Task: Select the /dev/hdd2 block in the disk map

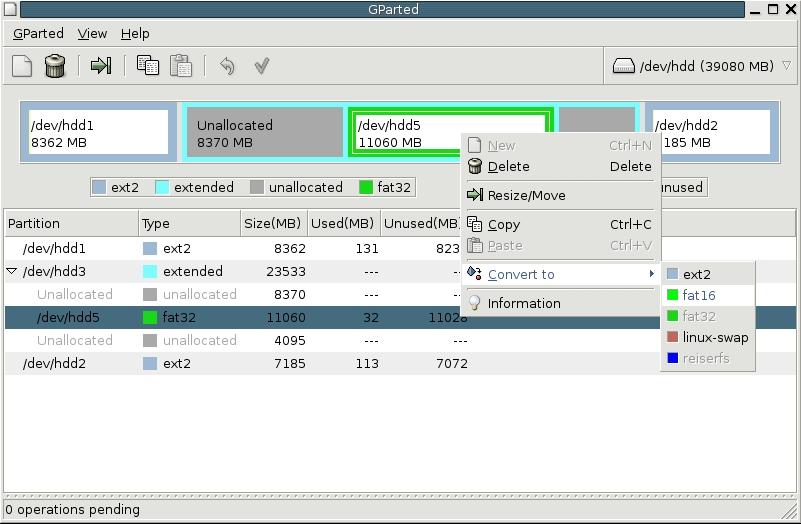Action: click(717, 132)
